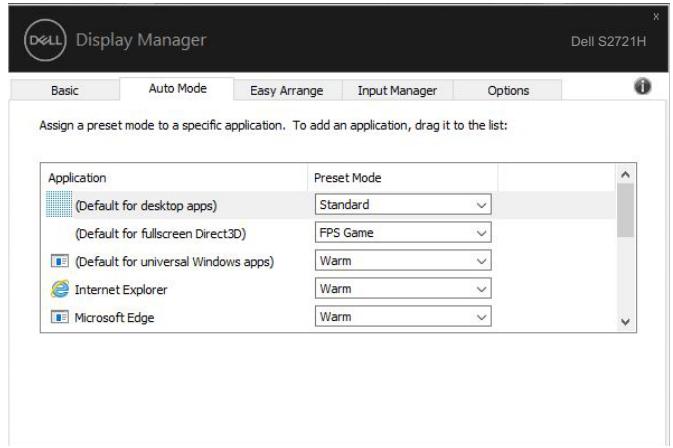Open the Options tab

click(x=508, y=91)
